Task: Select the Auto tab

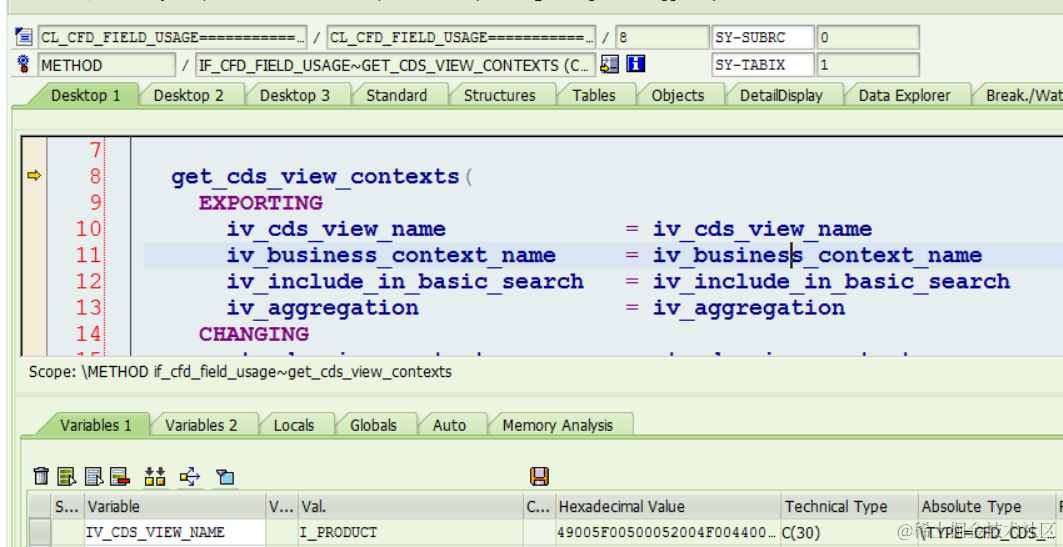Action: 449,426
